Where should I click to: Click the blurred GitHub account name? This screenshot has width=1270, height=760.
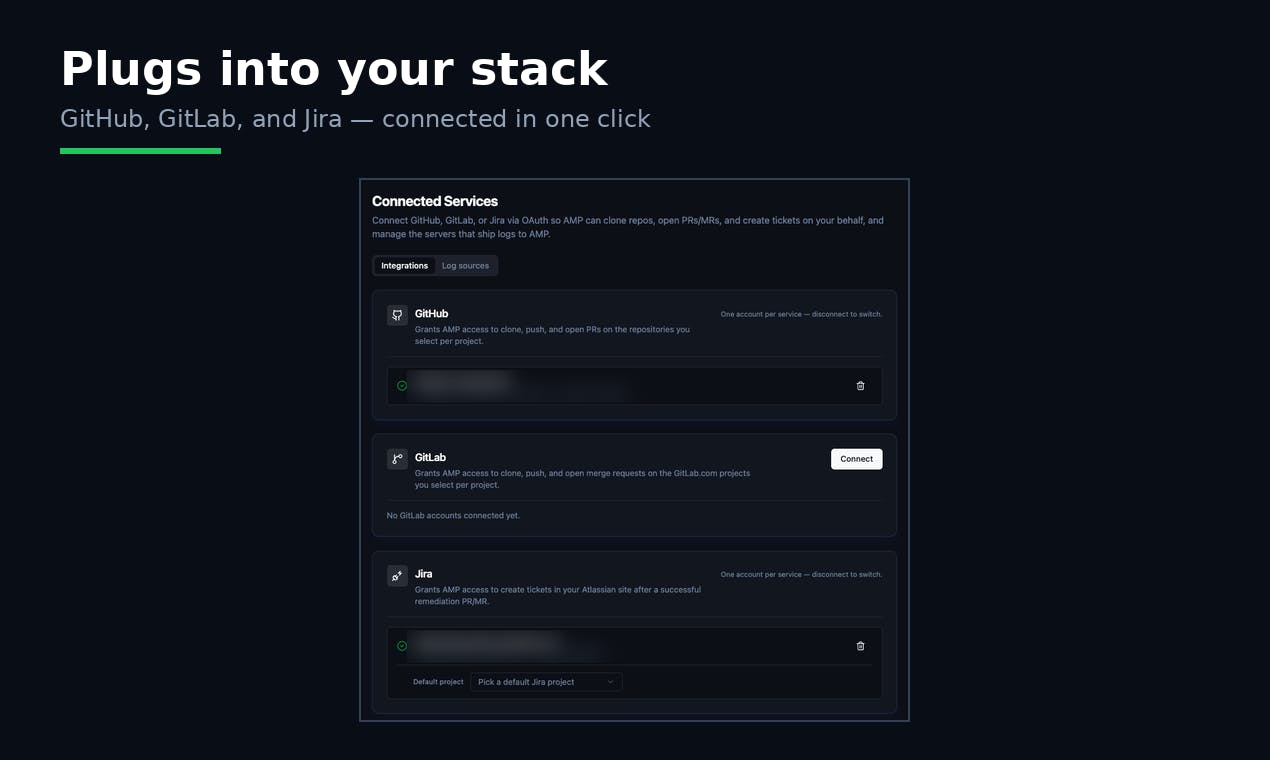(461, 383)
